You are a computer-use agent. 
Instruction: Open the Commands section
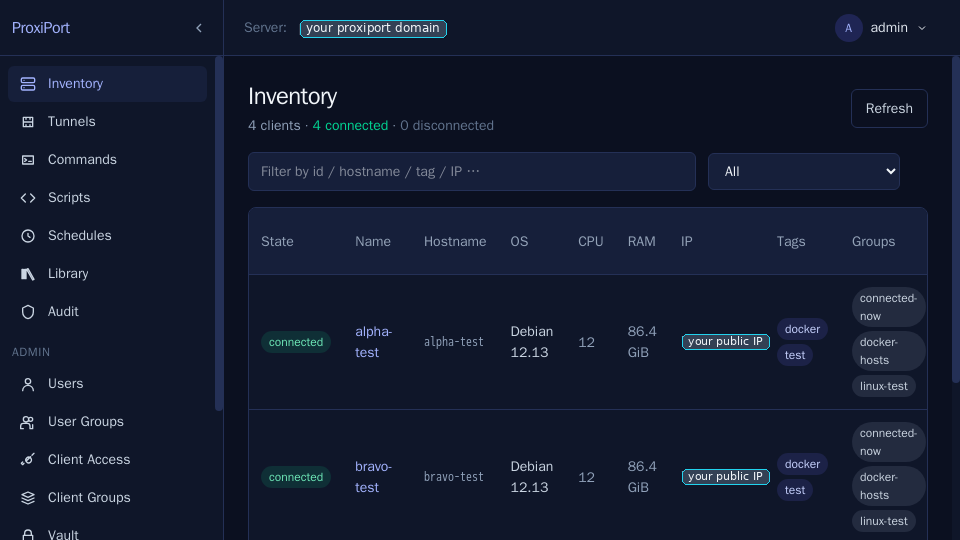(x=107, y=160)
